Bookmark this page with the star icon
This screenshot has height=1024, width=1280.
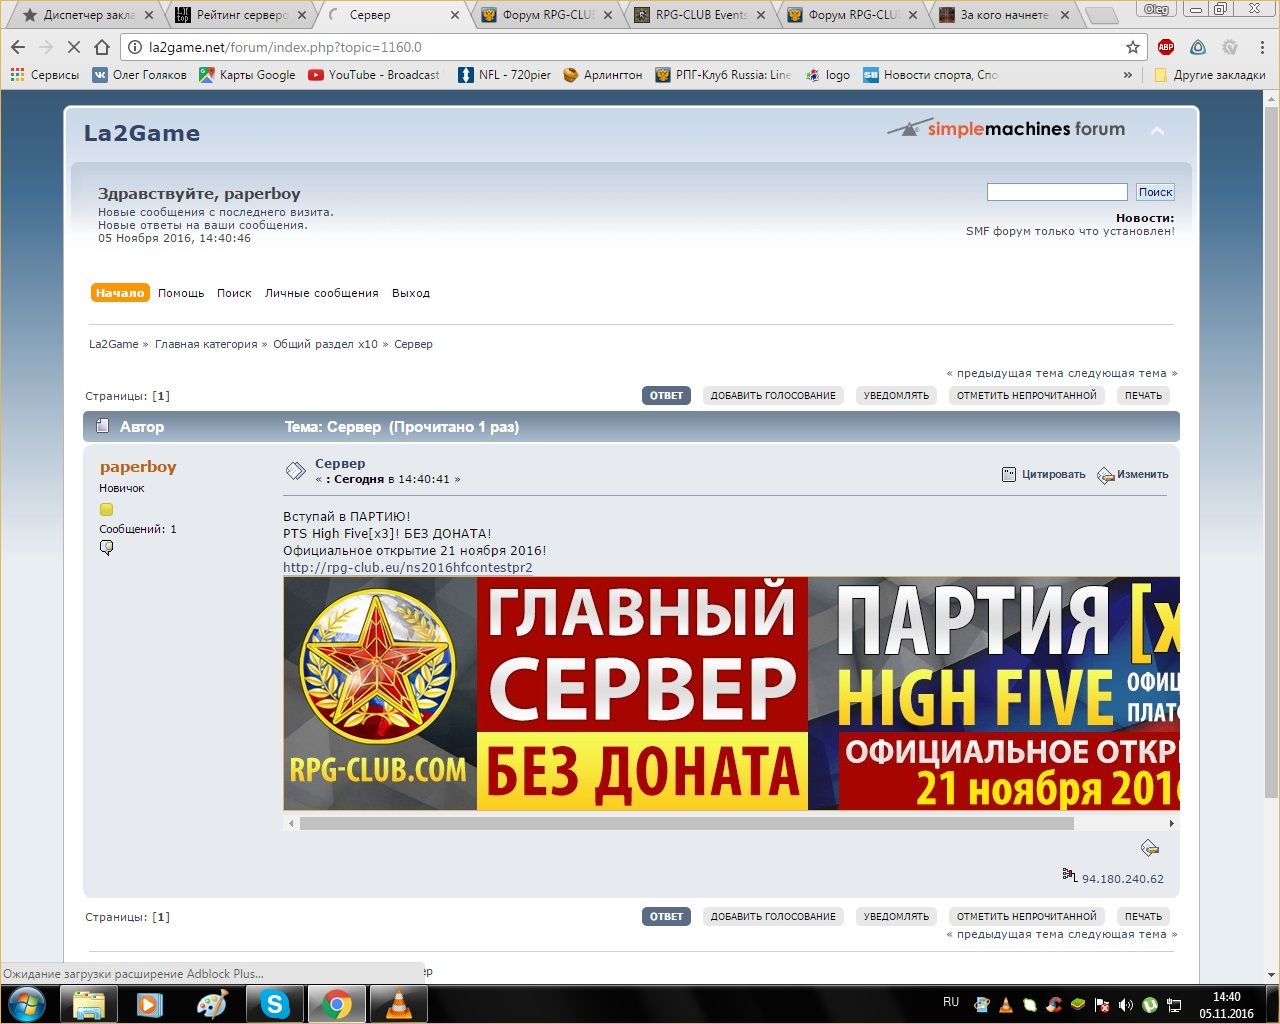[1133, 47]
